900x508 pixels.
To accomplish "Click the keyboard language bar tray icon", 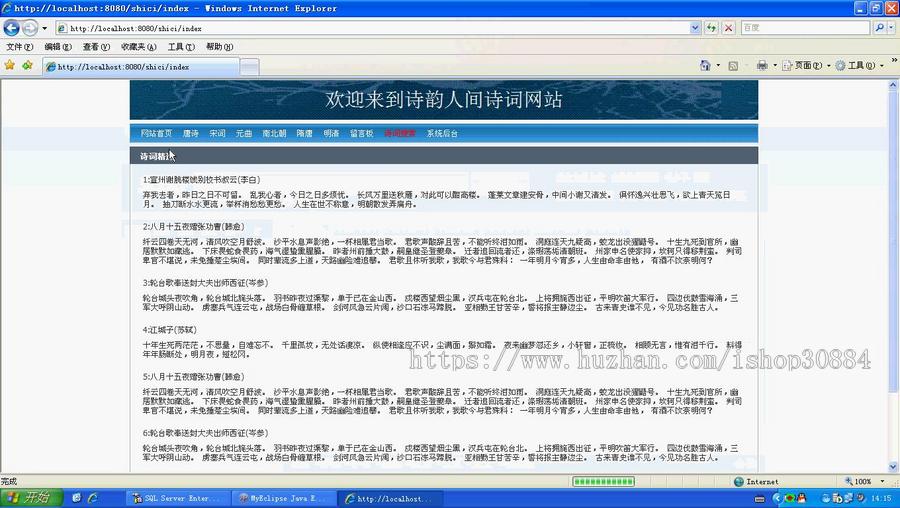I will (x=759, y=499).
